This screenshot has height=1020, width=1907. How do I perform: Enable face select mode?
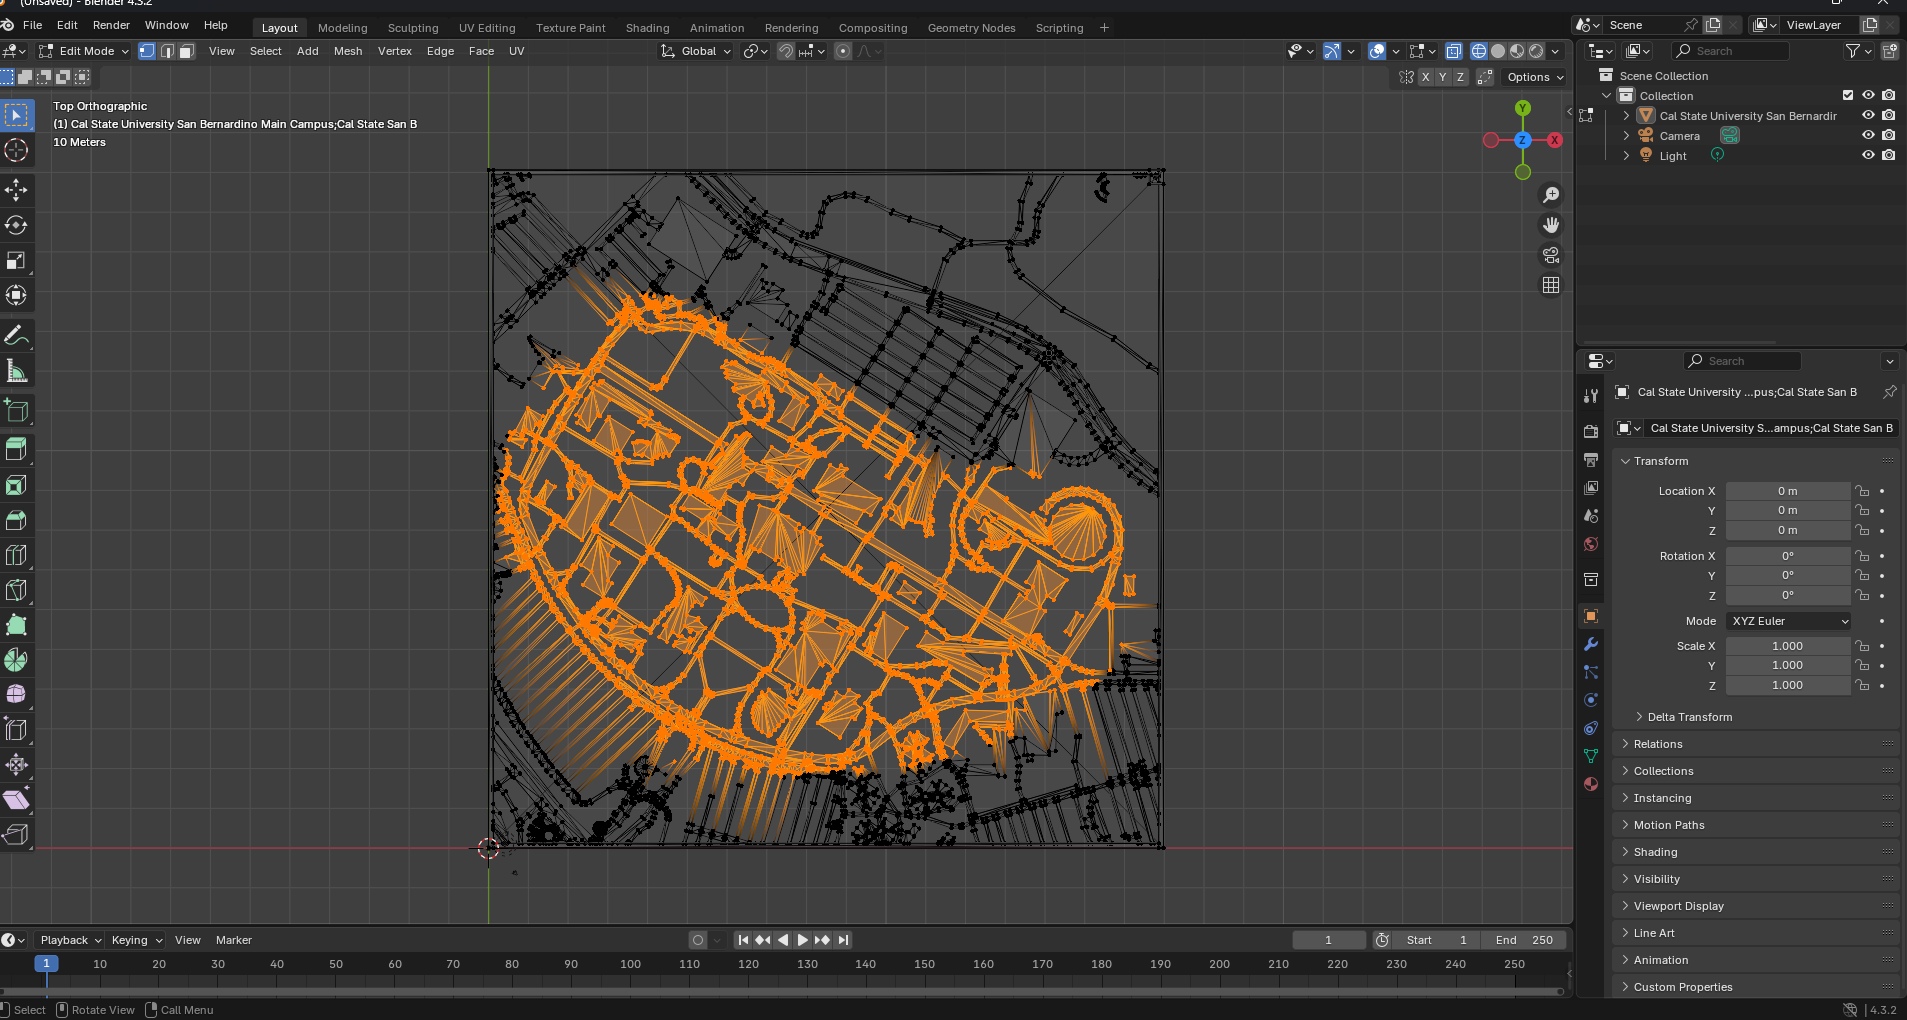pos(186,51)
